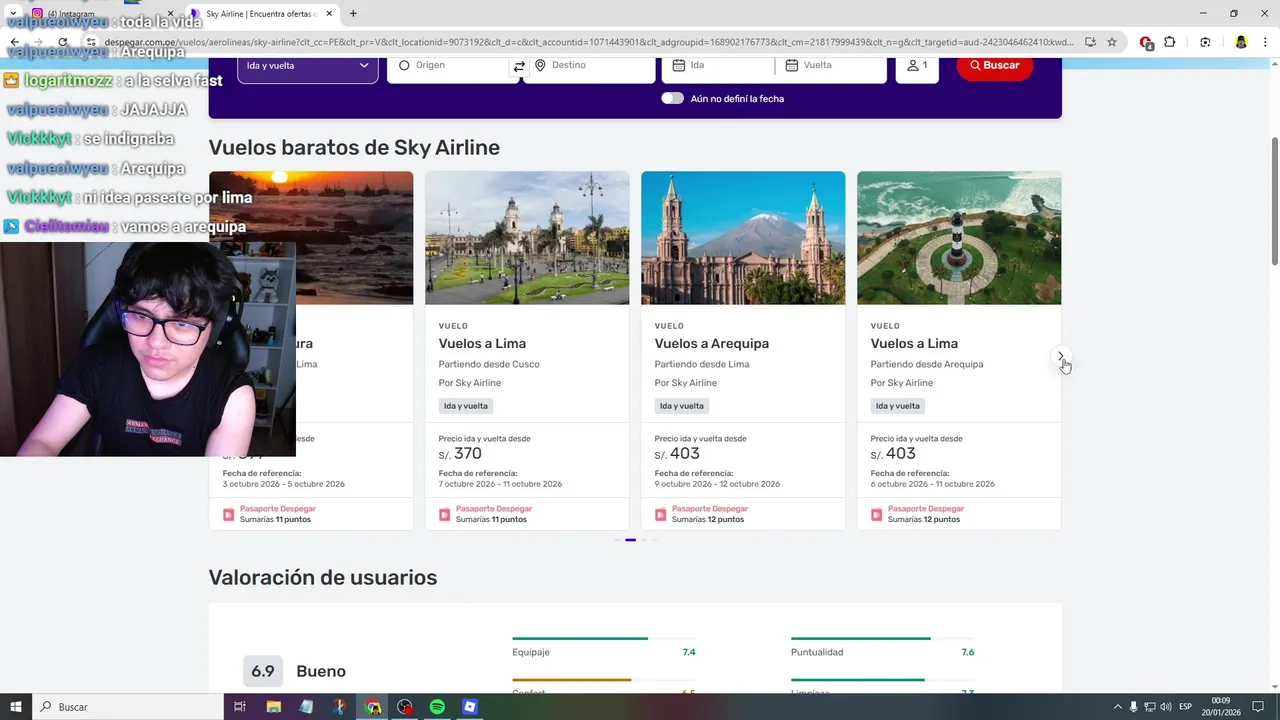Open File Explorer from the taskbar
Viewport: 1280px width, 720px height.
273,707
